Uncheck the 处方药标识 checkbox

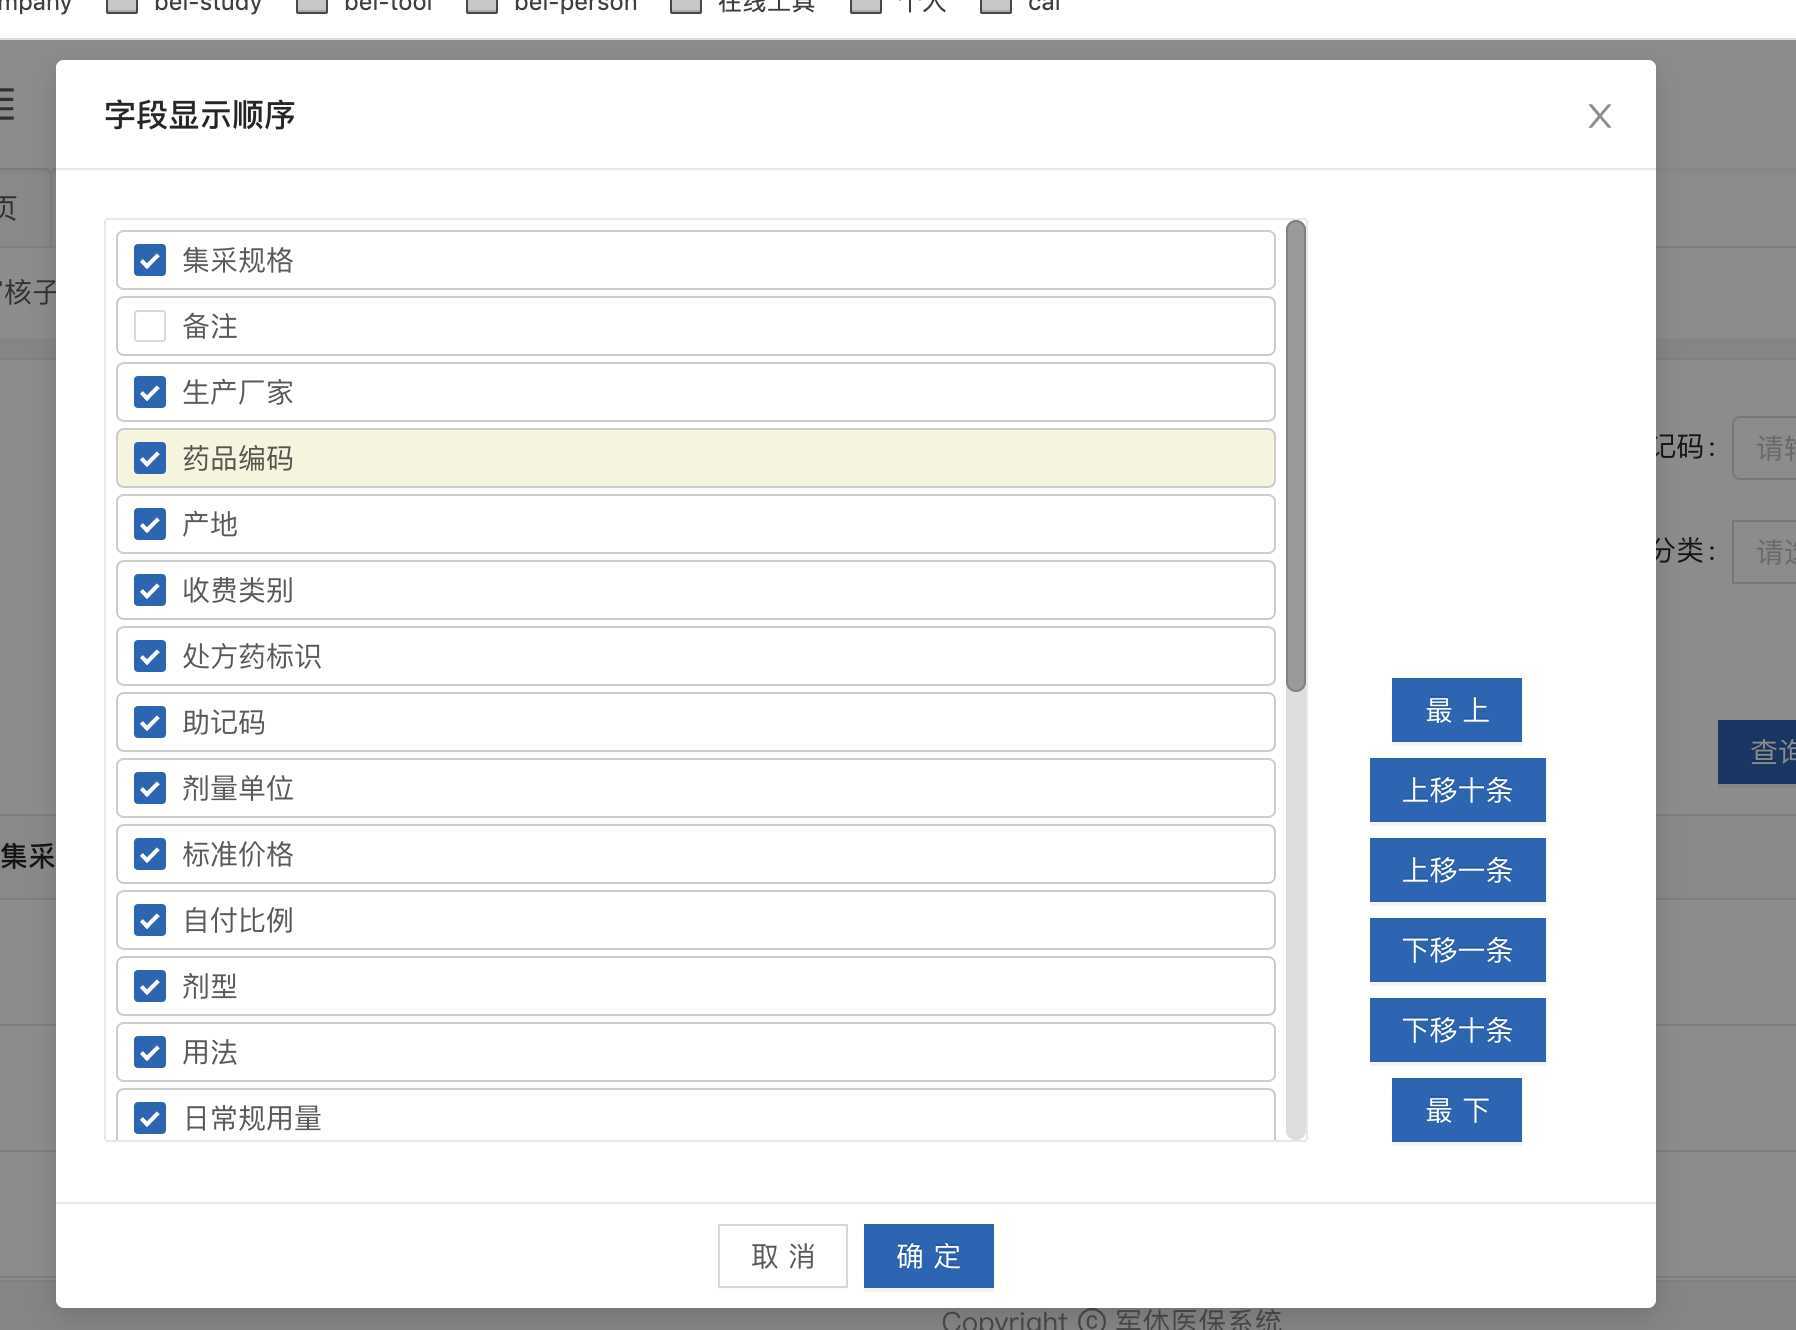coord(150,656)
